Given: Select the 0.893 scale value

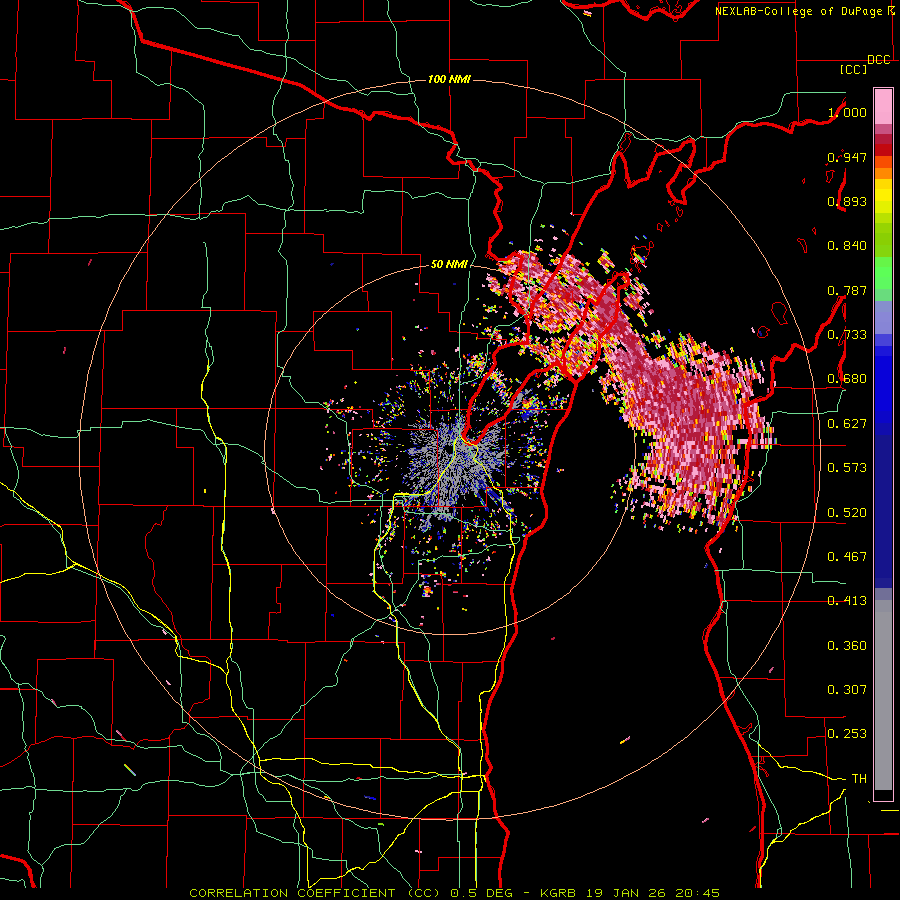Looking at the screenshot, I should coord(847,201).
